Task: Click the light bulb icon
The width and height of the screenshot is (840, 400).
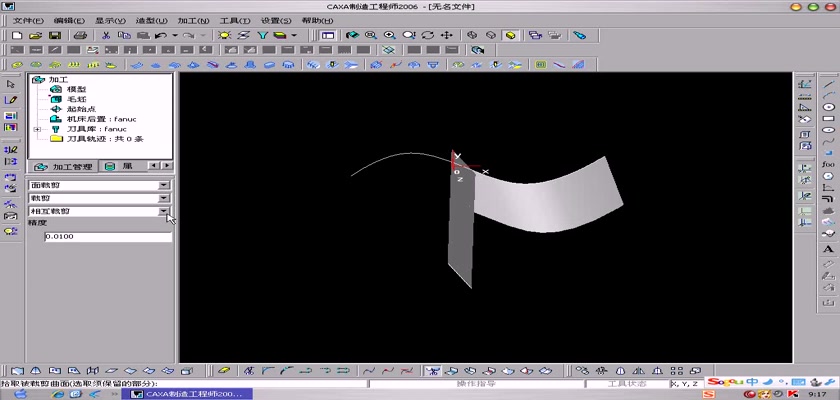Action: (224, 35)
